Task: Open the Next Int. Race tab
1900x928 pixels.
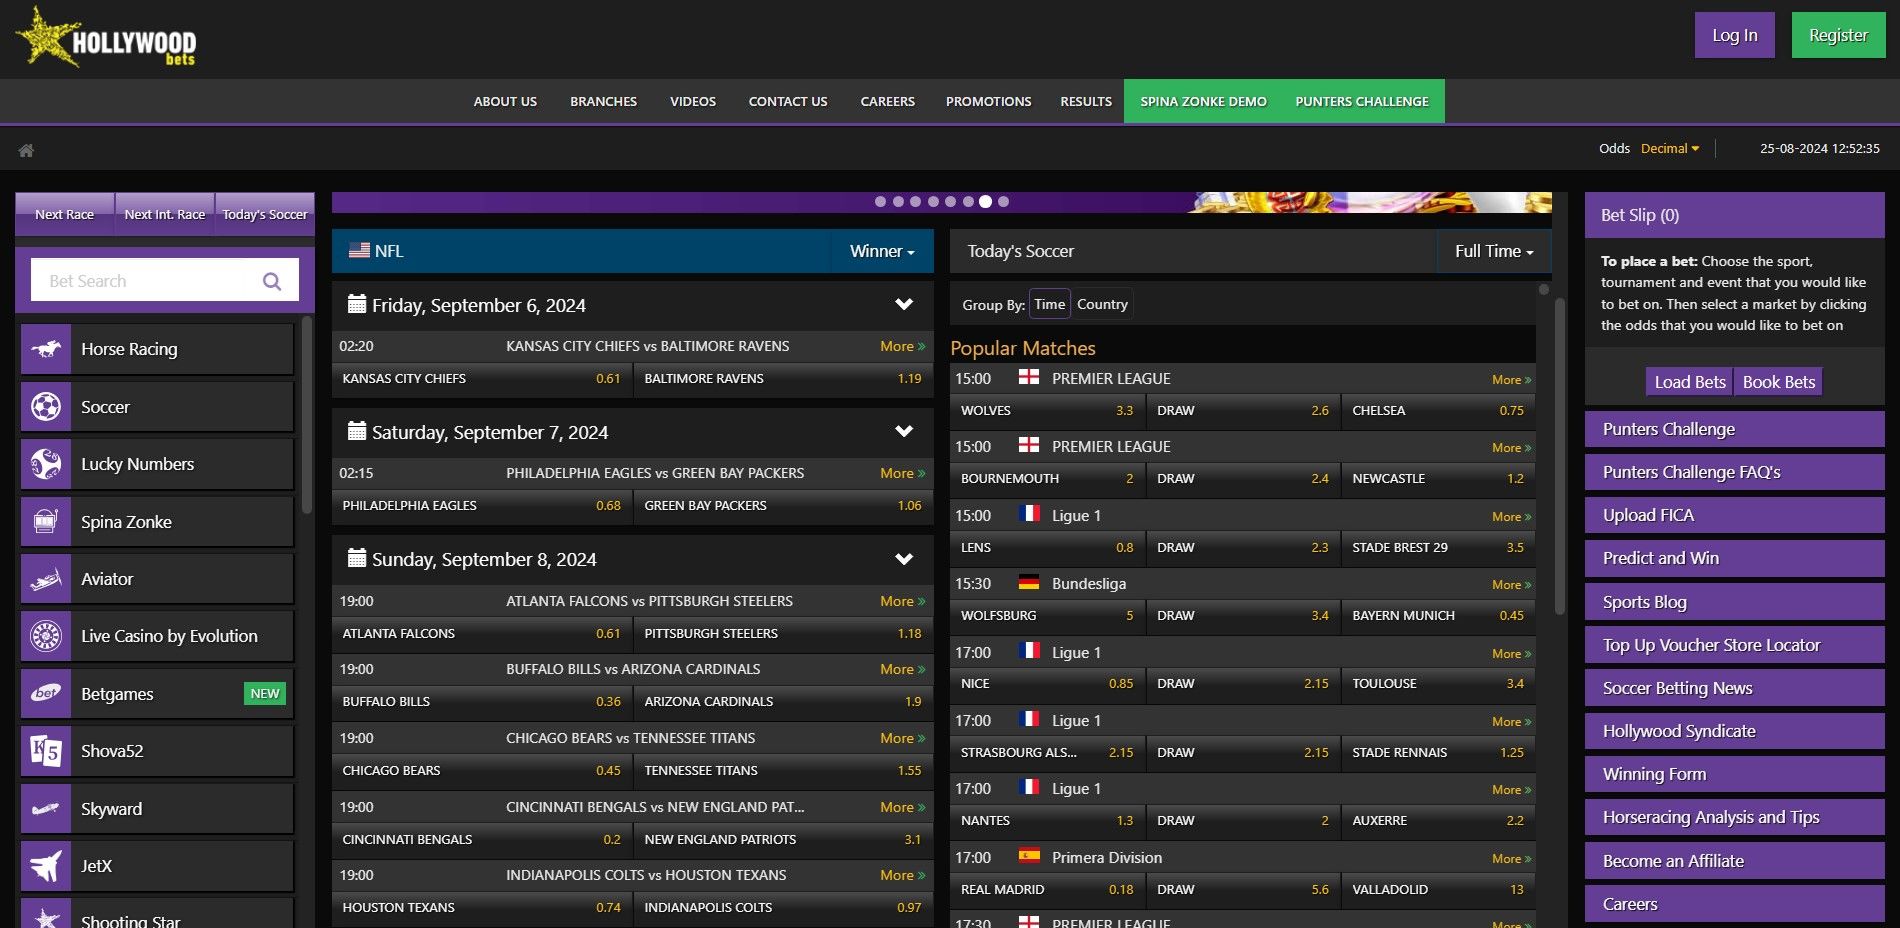Action: 165,214
